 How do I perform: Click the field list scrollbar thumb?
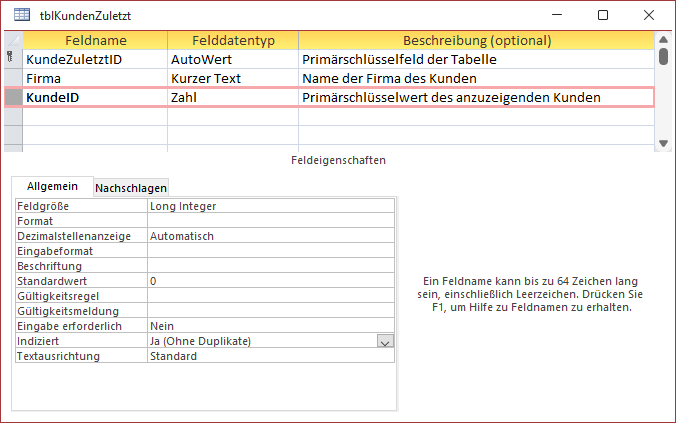tap(663, 56)
